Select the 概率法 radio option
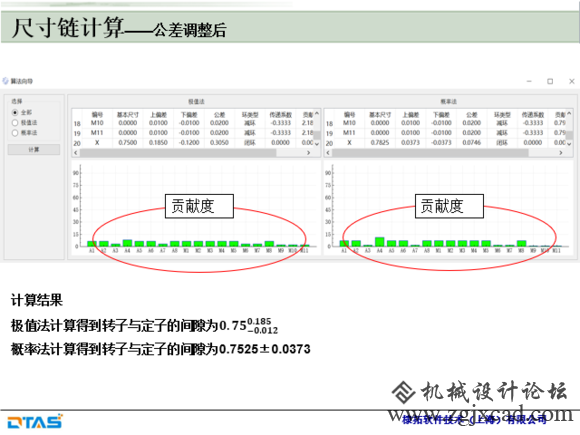Image resolution: width=580 pixels, height=435 pixels. point(15,133)
